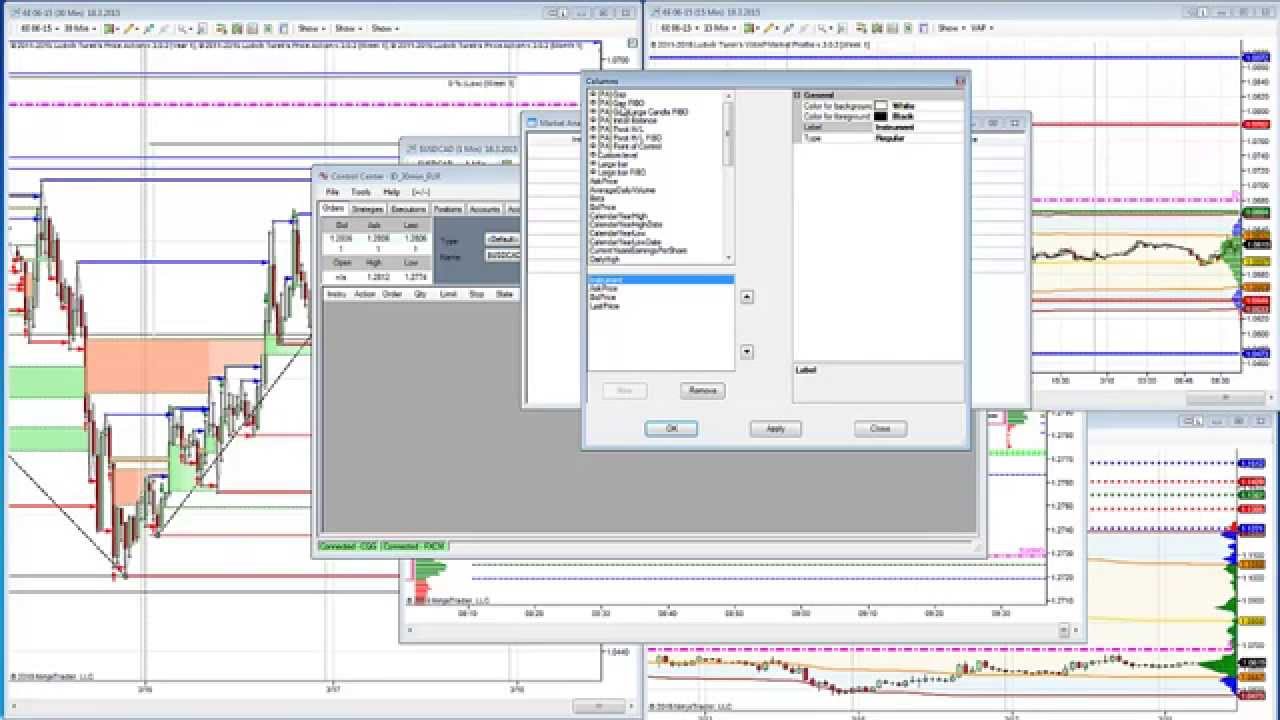This screenshot has width=1280, height=720.
Task: Click magnifier zoom-in icon in left chart toolbar
Action: coord(183,28)
